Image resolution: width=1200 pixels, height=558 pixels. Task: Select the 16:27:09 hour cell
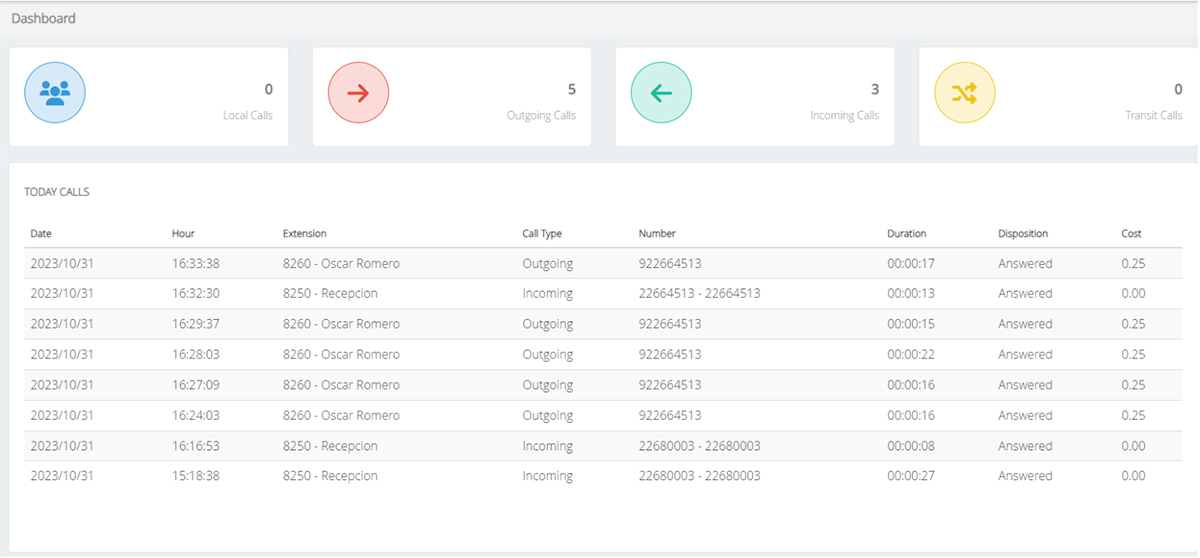pyautogui.click(x=196, y=385)
